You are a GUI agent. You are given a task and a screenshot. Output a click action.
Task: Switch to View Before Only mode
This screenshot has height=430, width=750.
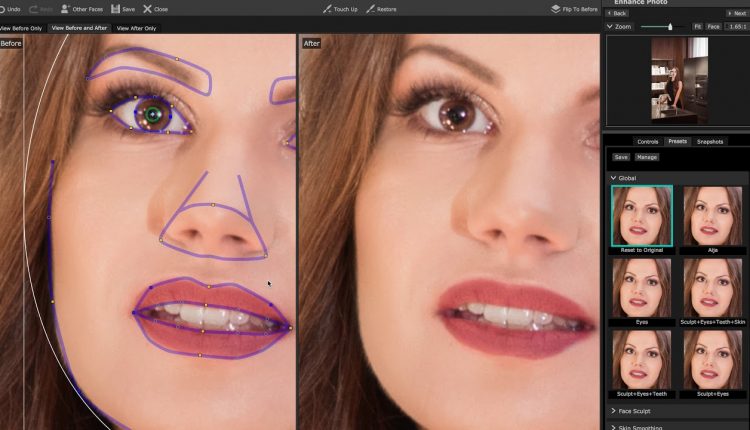[20, 28]
